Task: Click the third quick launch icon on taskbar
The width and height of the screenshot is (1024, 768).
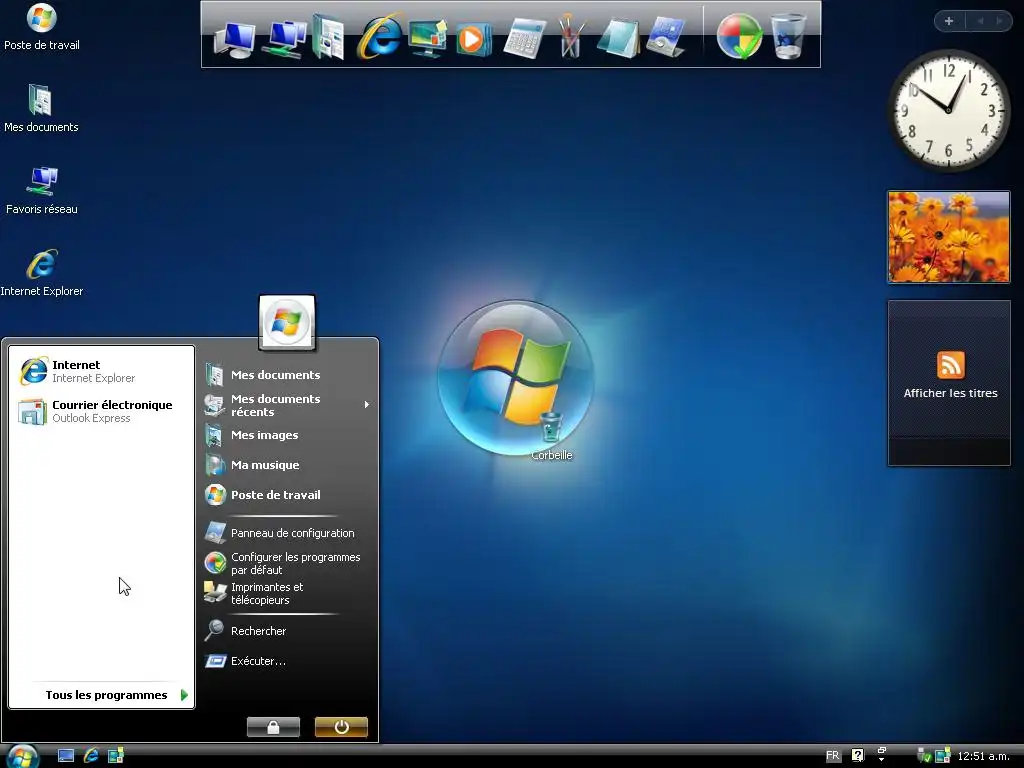Action: tap(116, 756)
